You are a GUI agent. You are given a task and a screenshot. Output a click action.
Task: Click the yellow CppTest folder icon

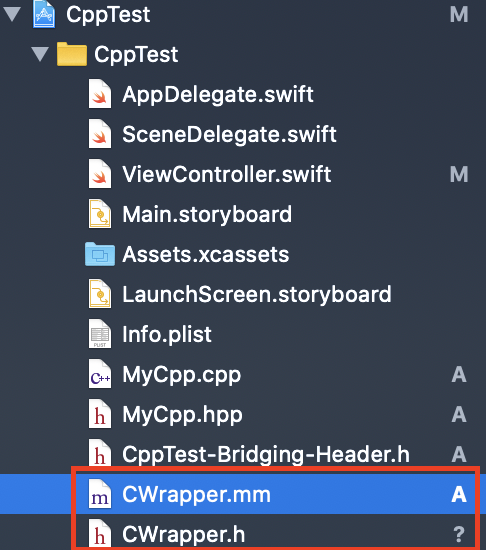click(72, 54)
